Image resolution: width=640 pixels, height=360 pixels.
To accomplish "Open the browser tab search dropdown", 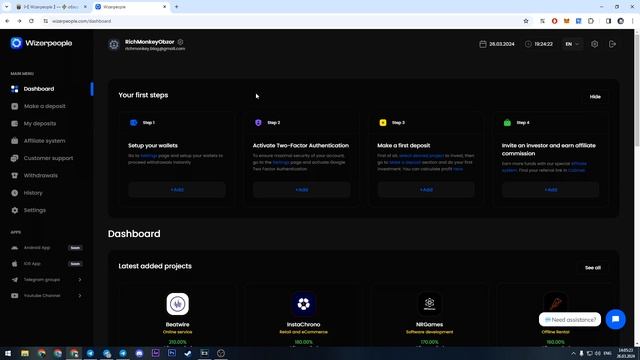I will pos(7,7).
